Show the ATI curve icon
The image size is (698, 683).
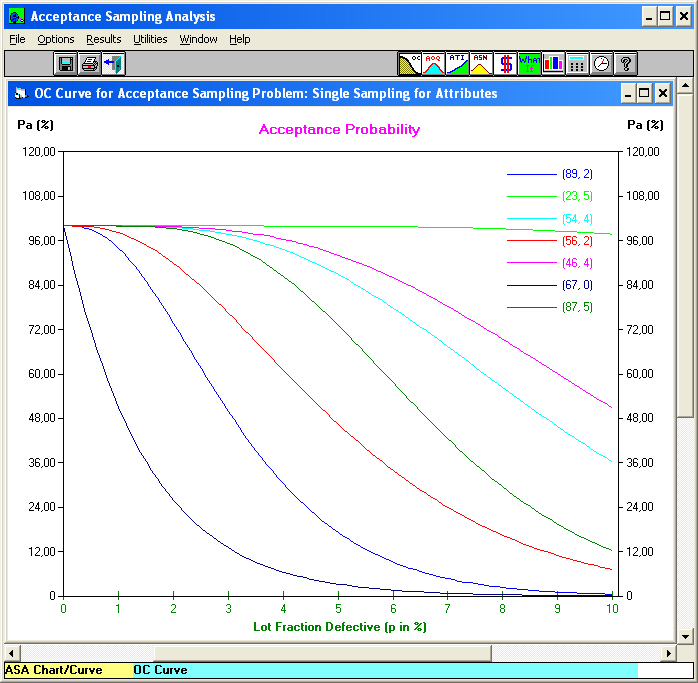[x=457, y=64]
